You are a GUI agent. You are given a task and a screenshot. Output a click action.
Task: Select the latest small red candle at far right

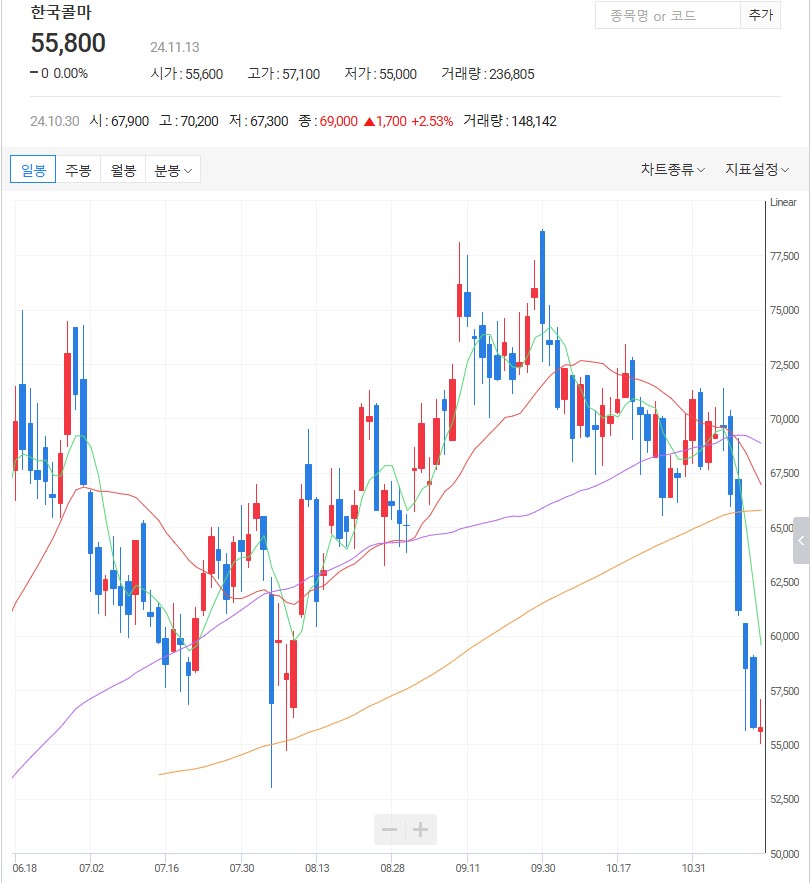(760, 730)
